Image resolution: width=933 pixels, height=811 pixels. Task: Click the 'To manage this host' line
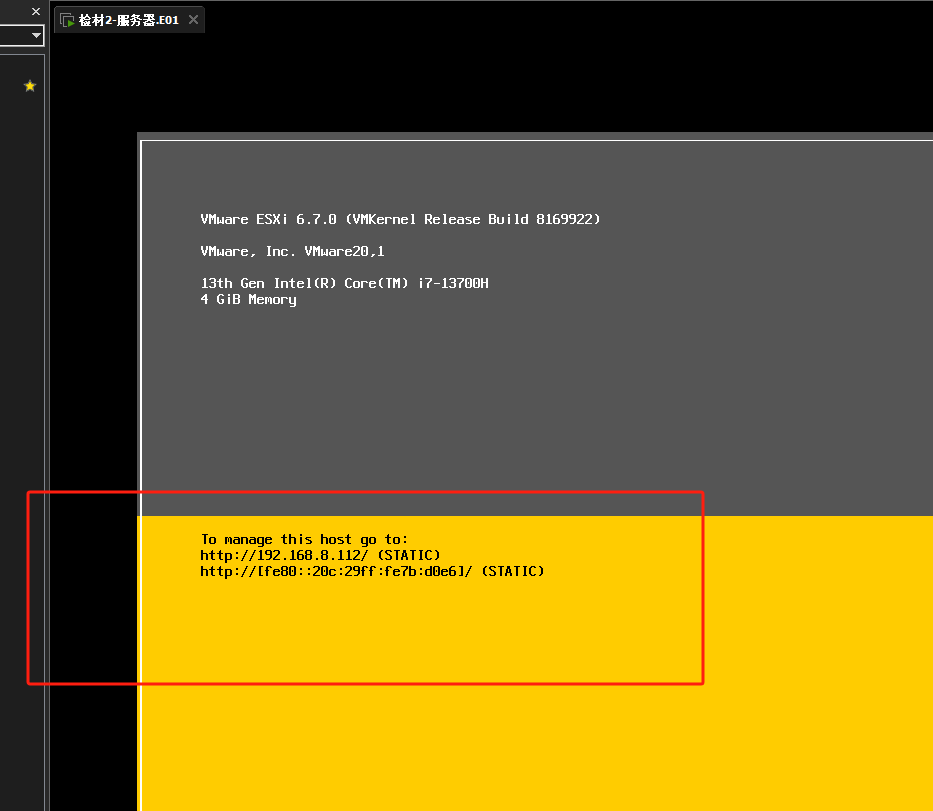click(304, 539)
